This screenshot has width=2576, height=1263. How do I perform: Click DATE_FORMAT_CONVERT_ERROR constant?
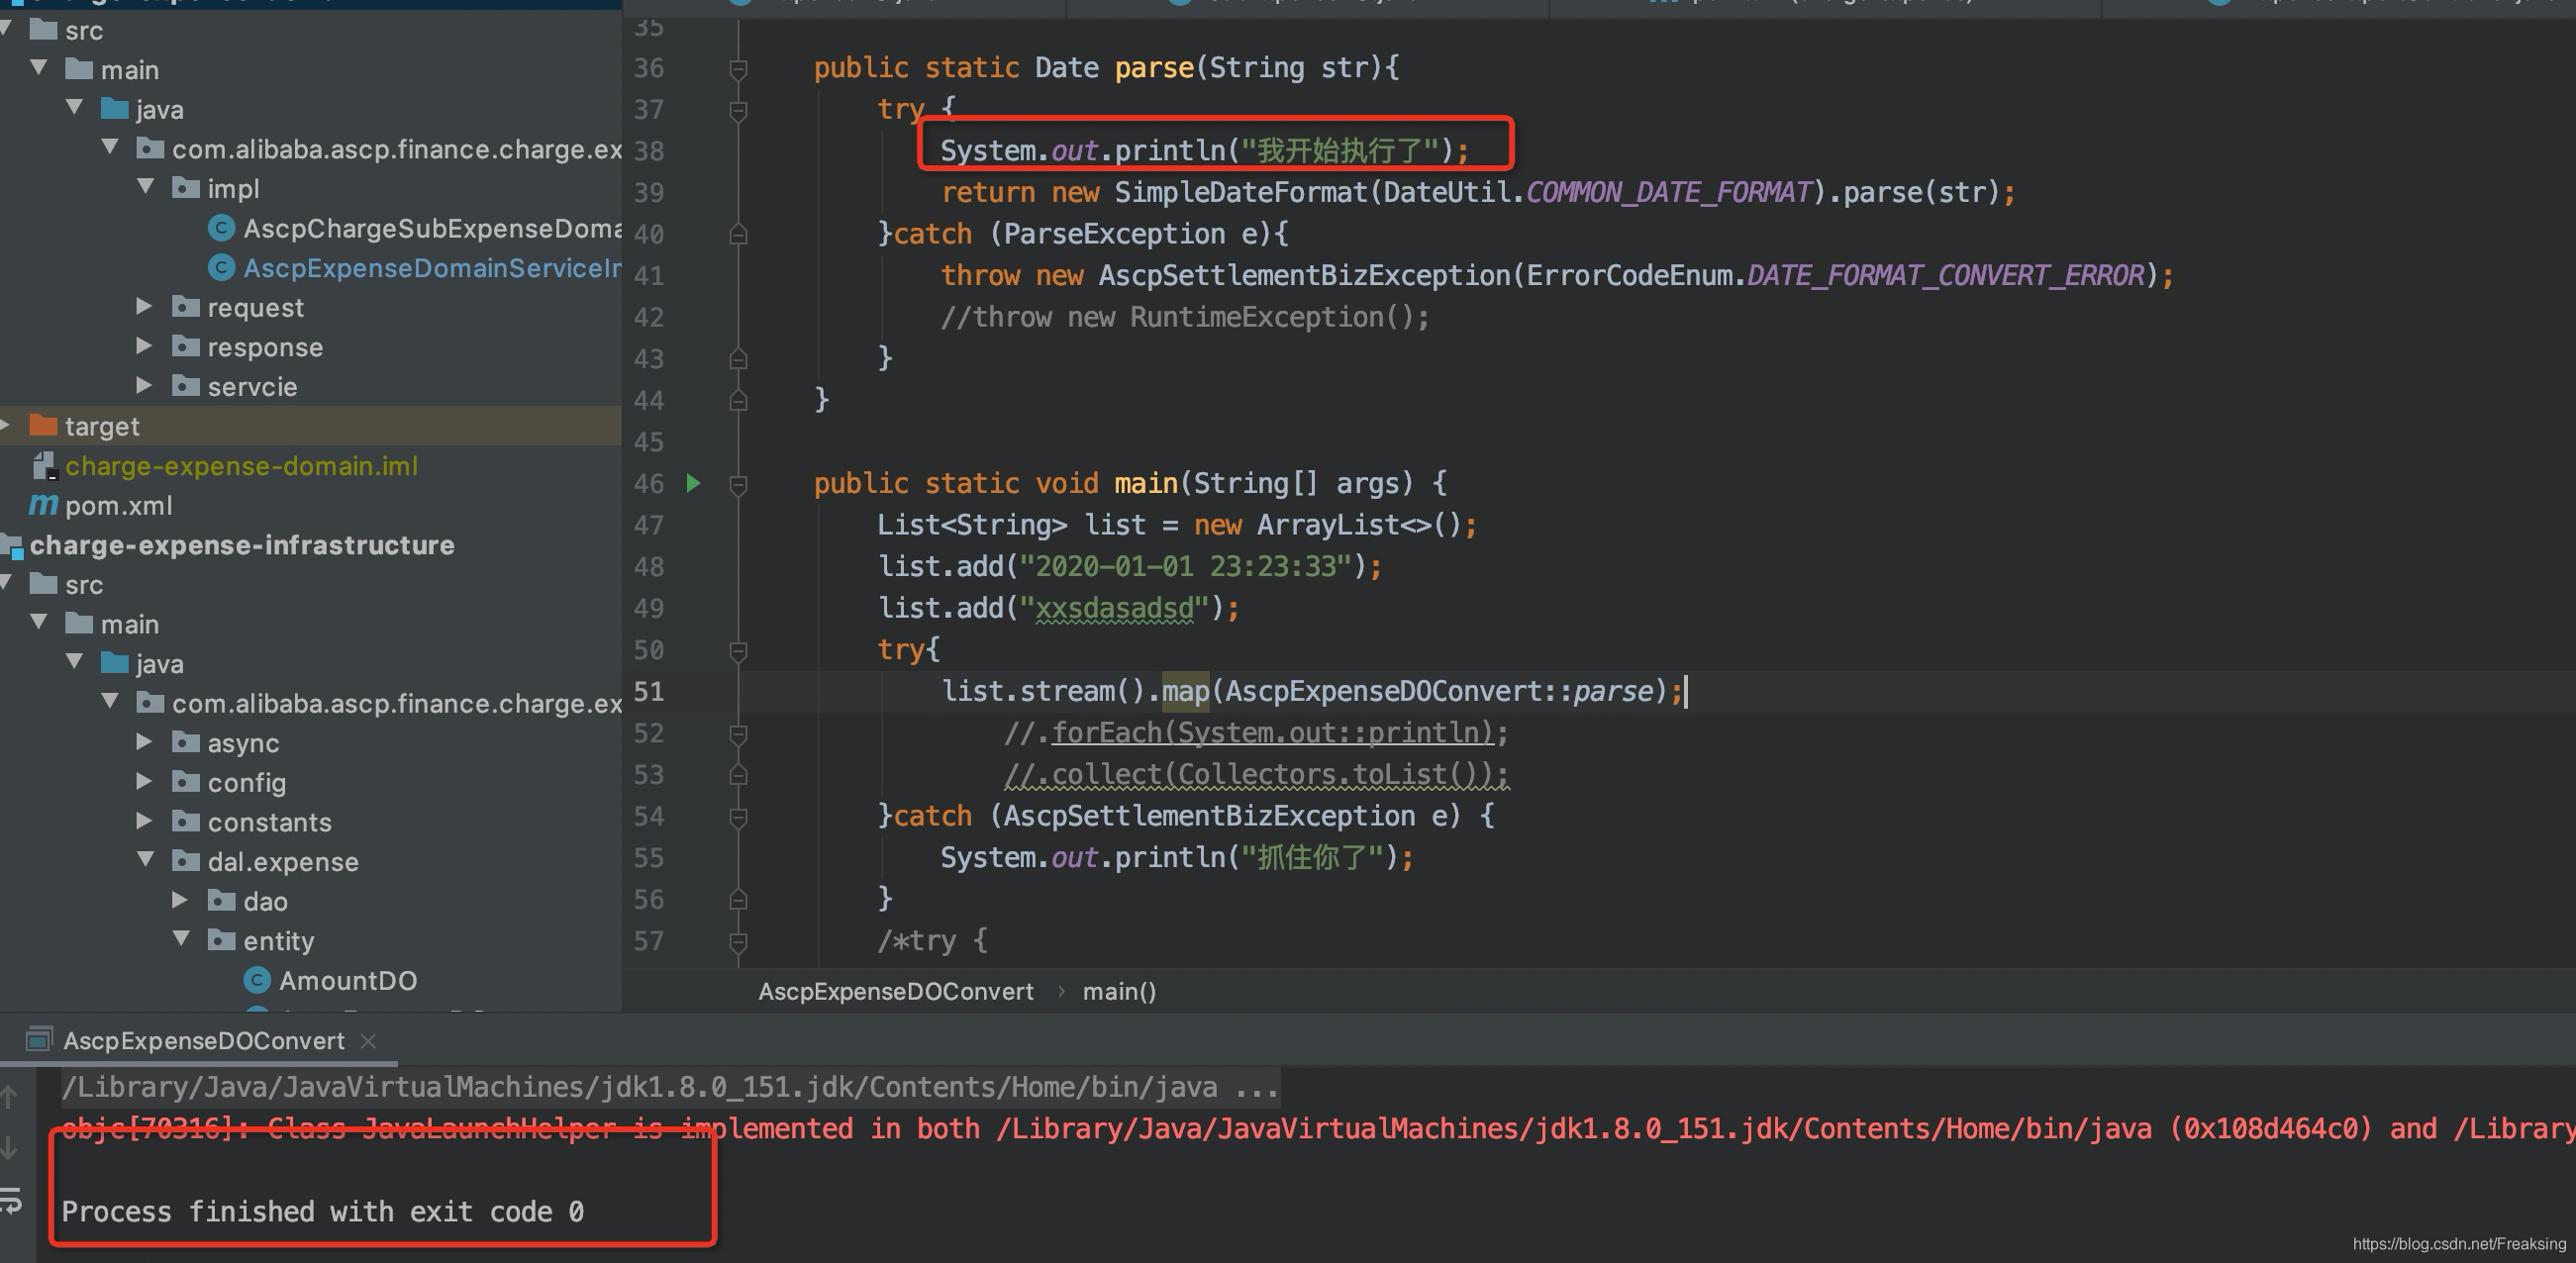click(1945, 275)
